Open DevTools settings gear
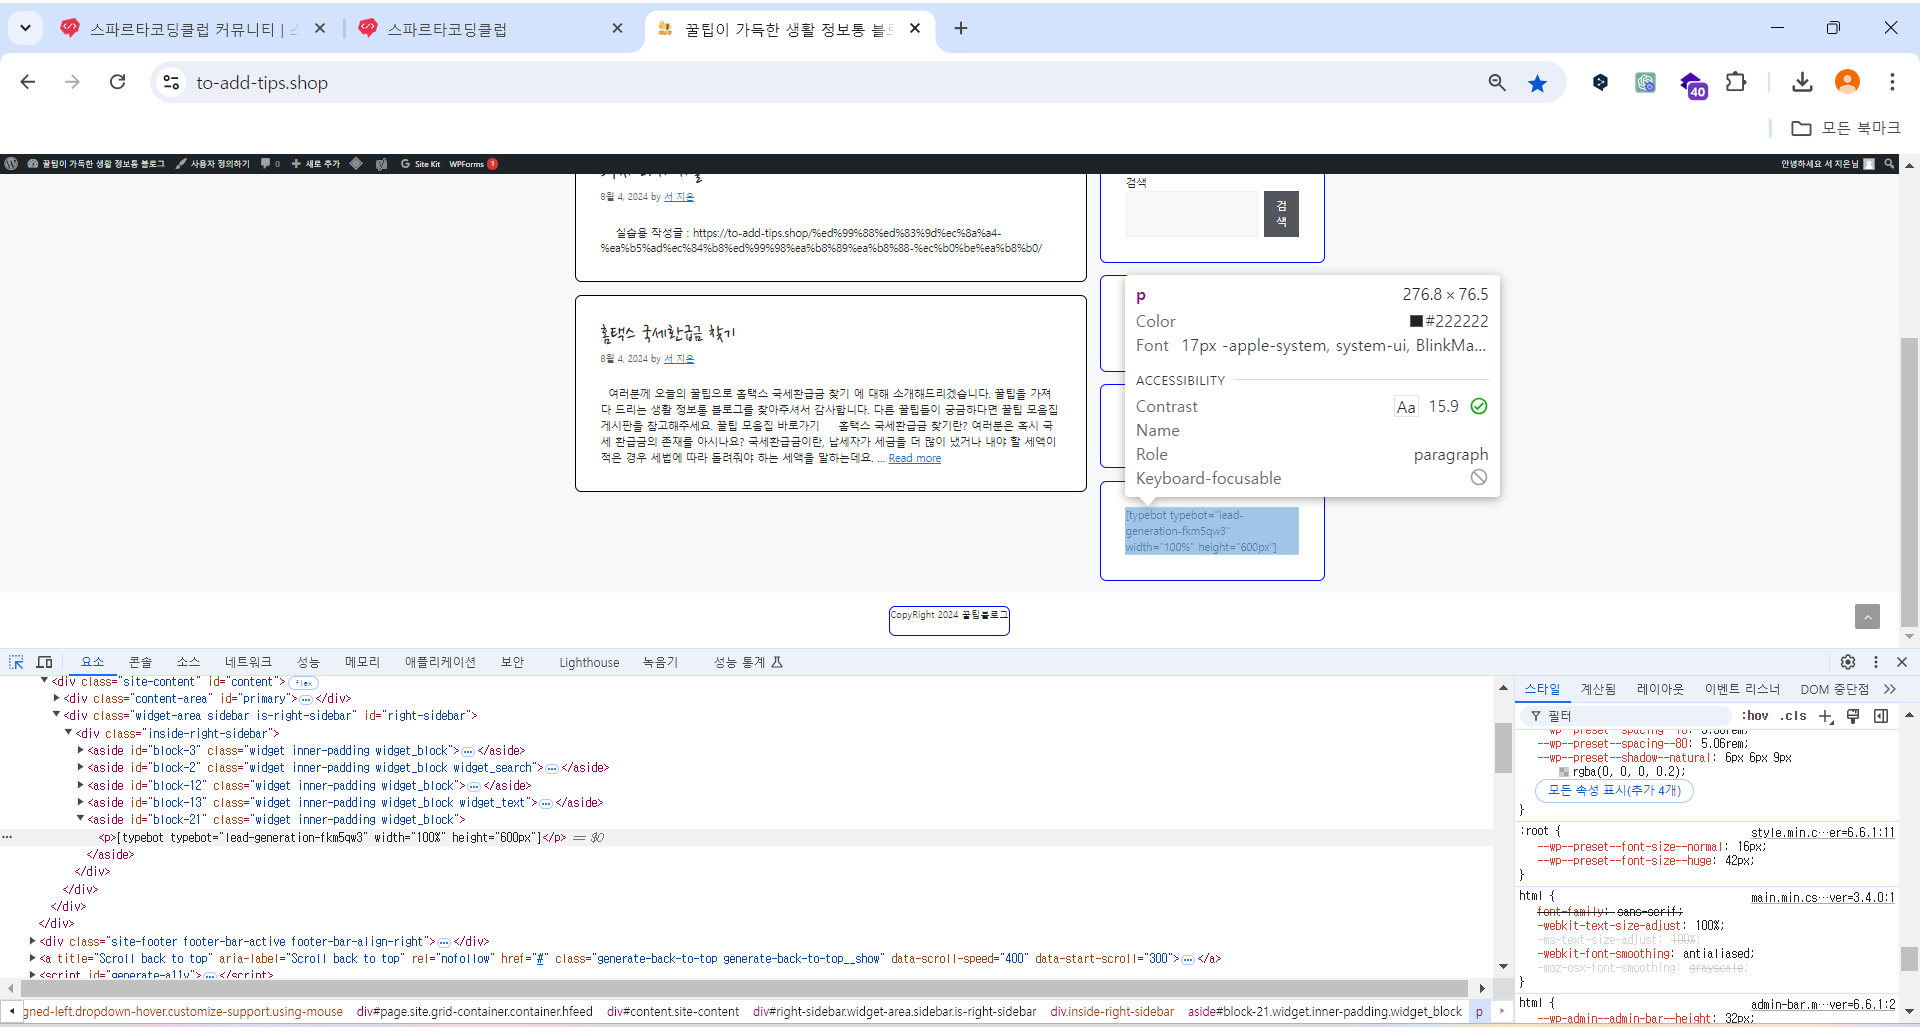 coord(1848,662)
